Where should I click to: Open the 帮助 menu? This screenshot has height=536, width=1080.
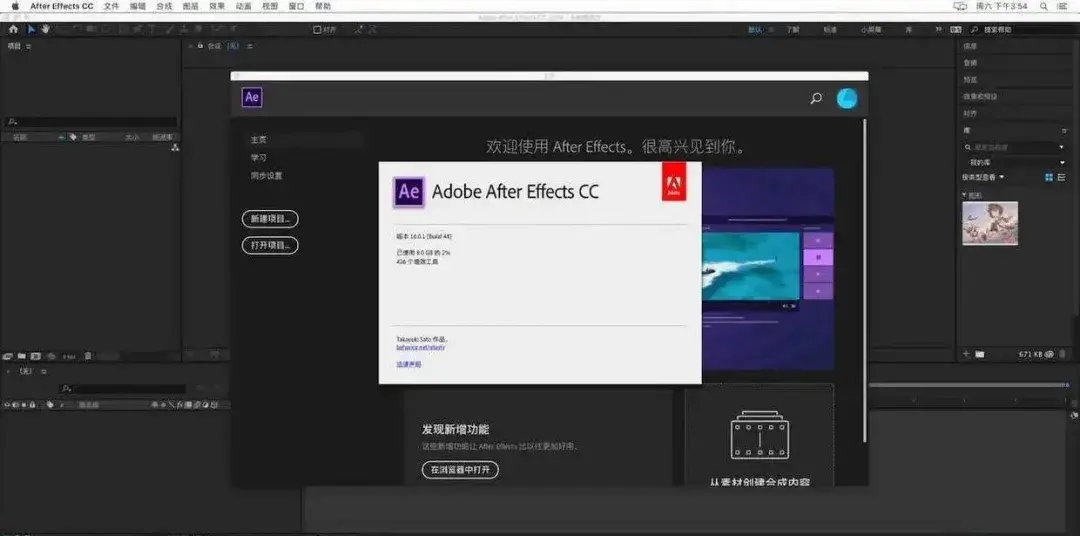322,6
